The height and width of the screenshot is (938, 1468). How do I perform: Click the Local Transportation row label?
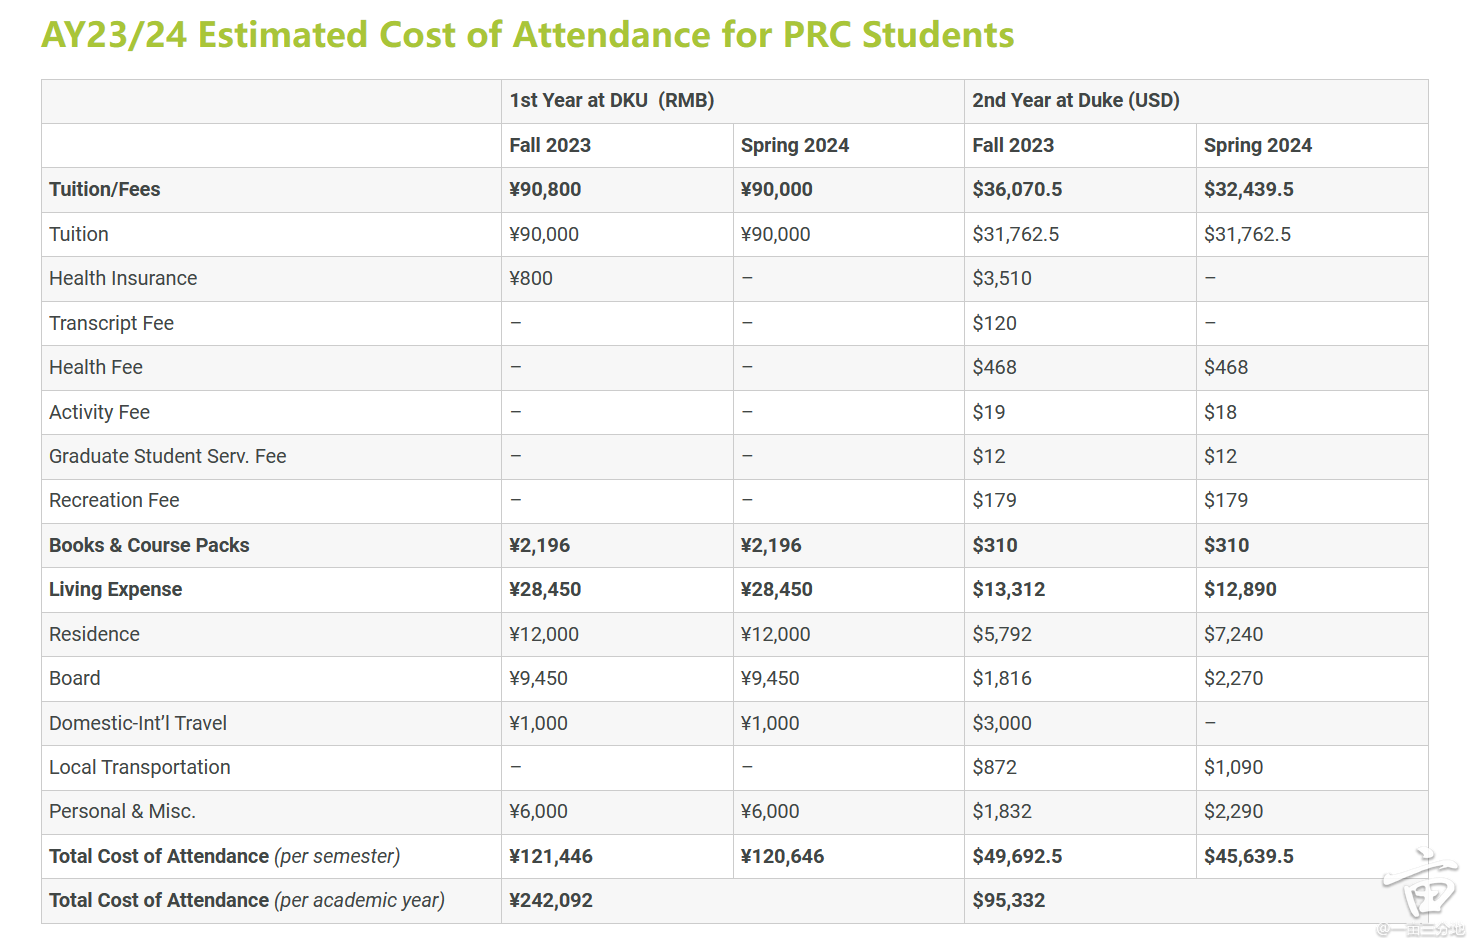(x=139, y=768)
